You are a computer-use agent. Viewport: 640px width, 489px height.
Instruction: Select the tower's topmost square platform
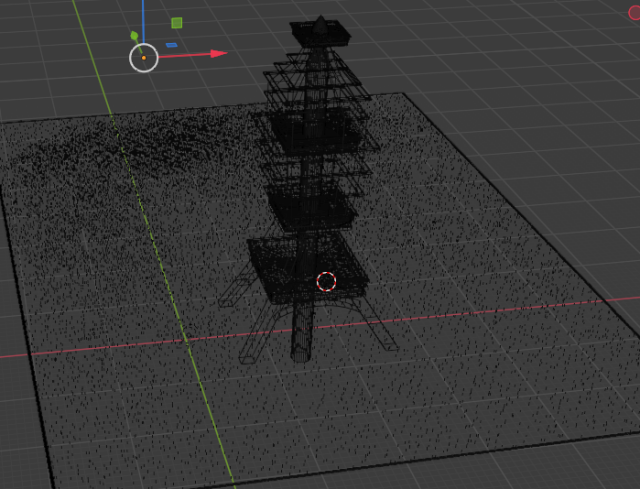[x=320, y=33]
